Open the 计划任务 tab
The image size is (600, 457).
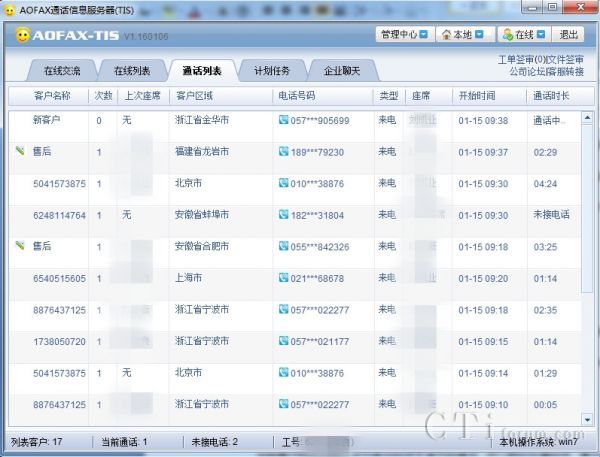[271, 71]
